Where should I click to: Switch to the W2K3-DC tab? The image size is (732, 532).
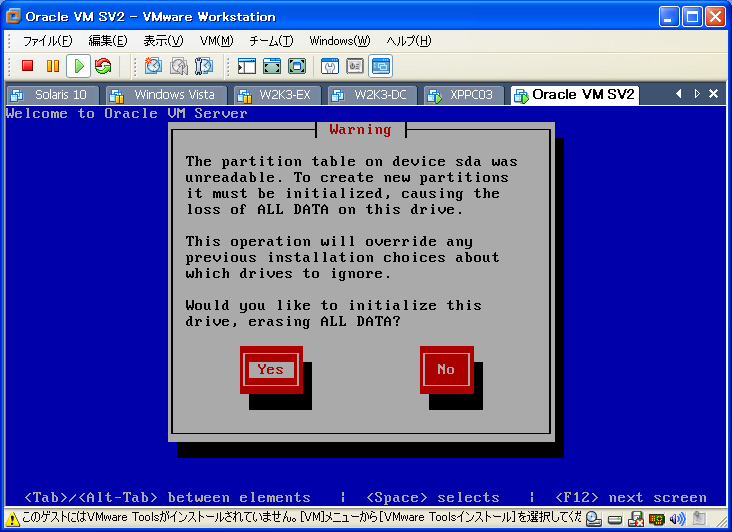pos(372,95)
